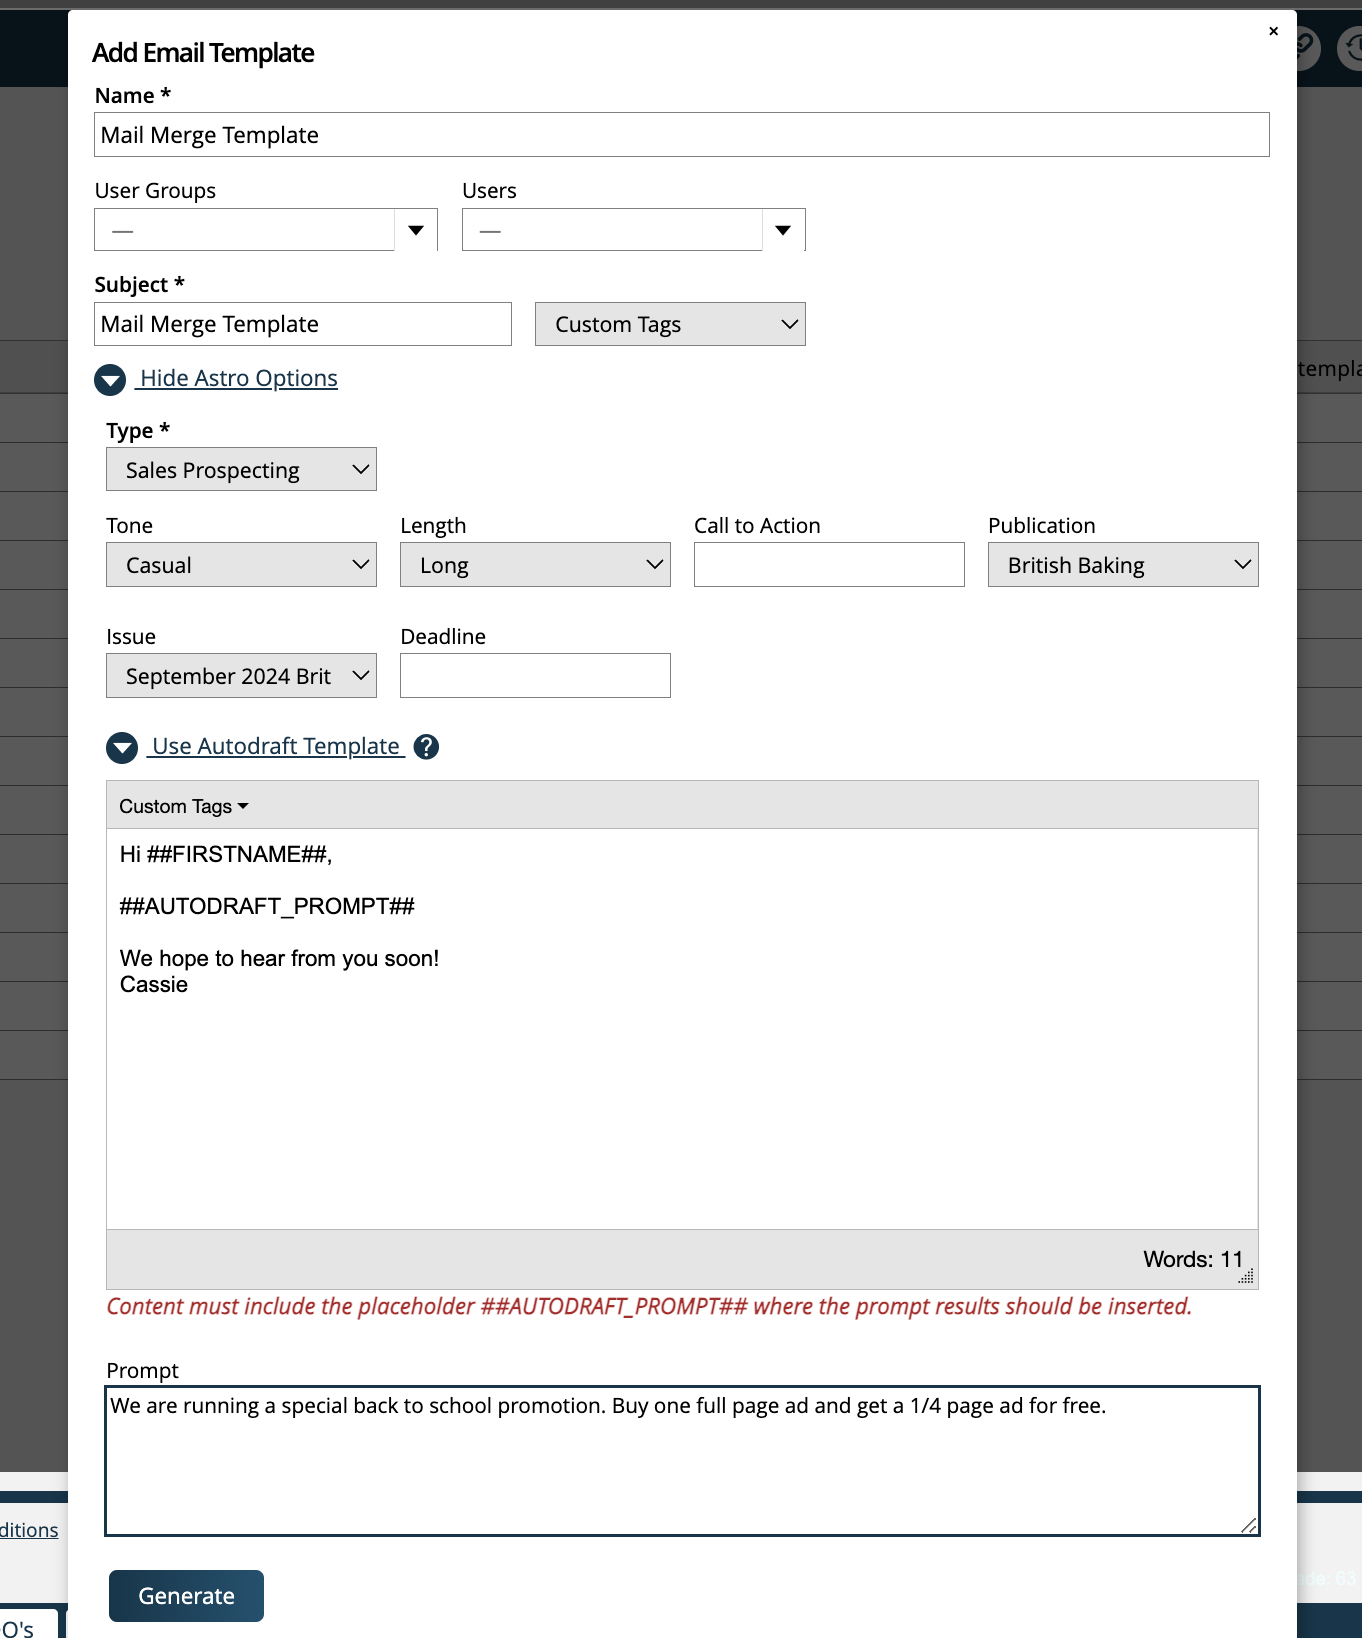Open the Tone dropdown set to Casual
This screenshot has width=1362, height=1638.
tap(241, 565)
